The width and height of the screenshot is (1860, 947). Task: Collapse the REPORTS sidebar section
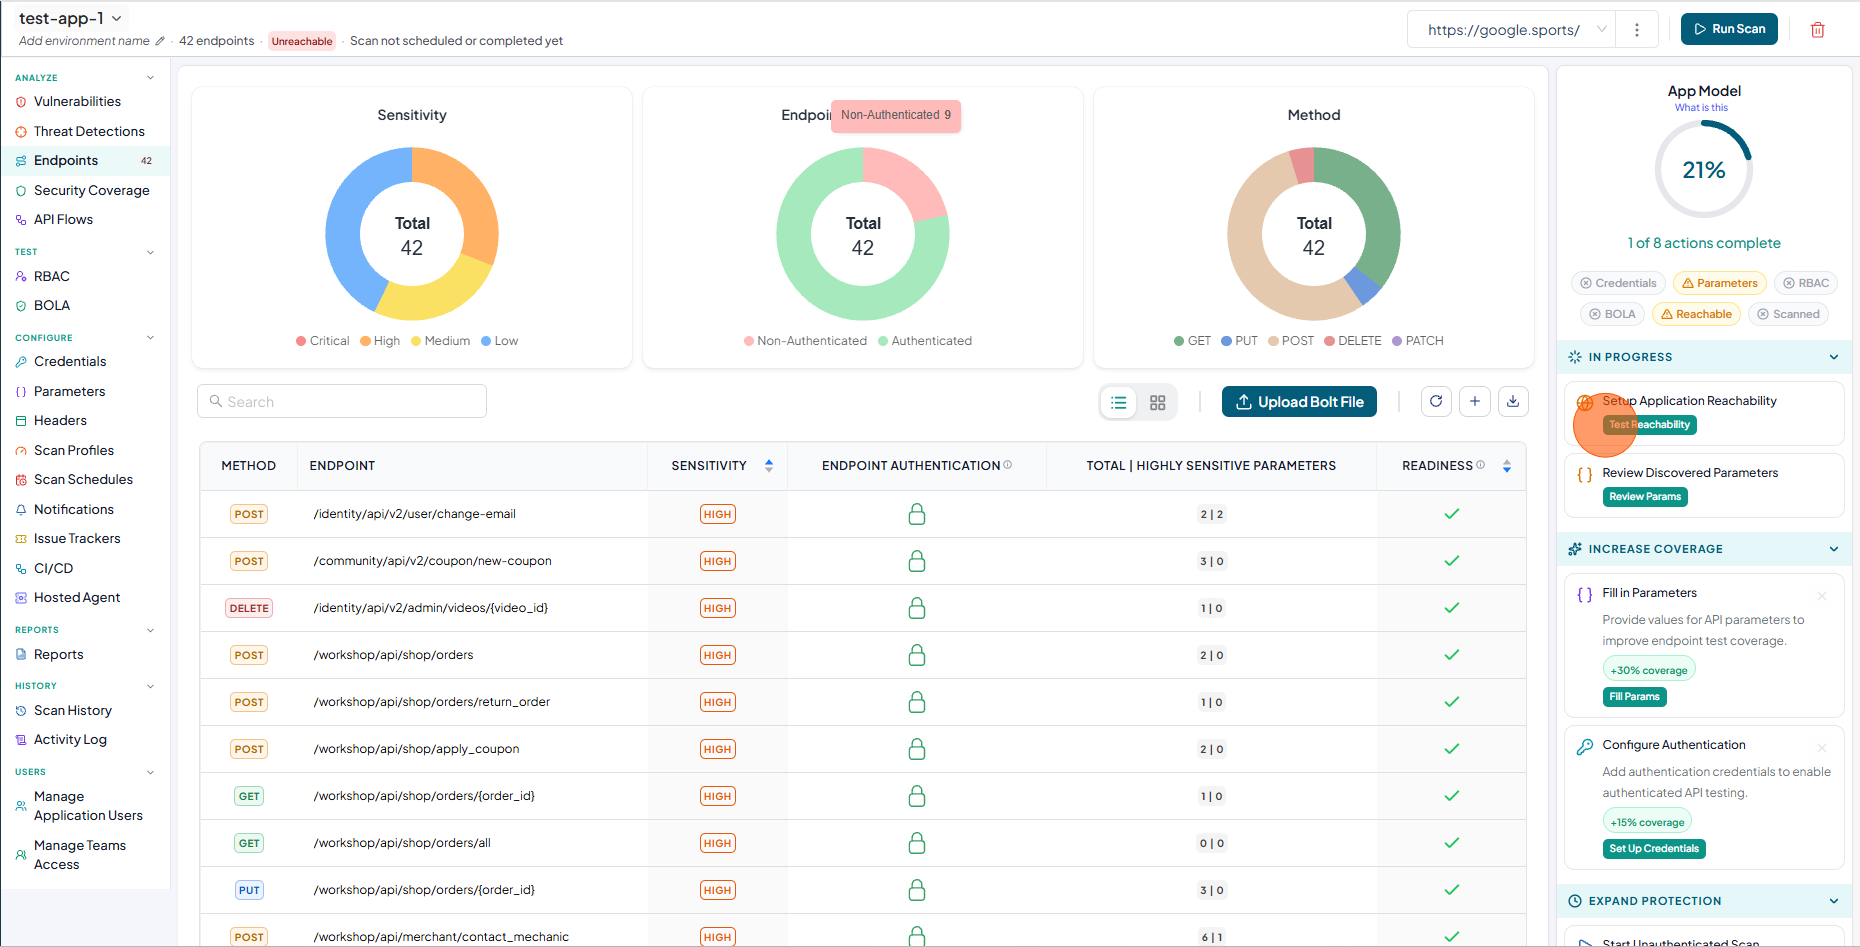tap(150, 630)
